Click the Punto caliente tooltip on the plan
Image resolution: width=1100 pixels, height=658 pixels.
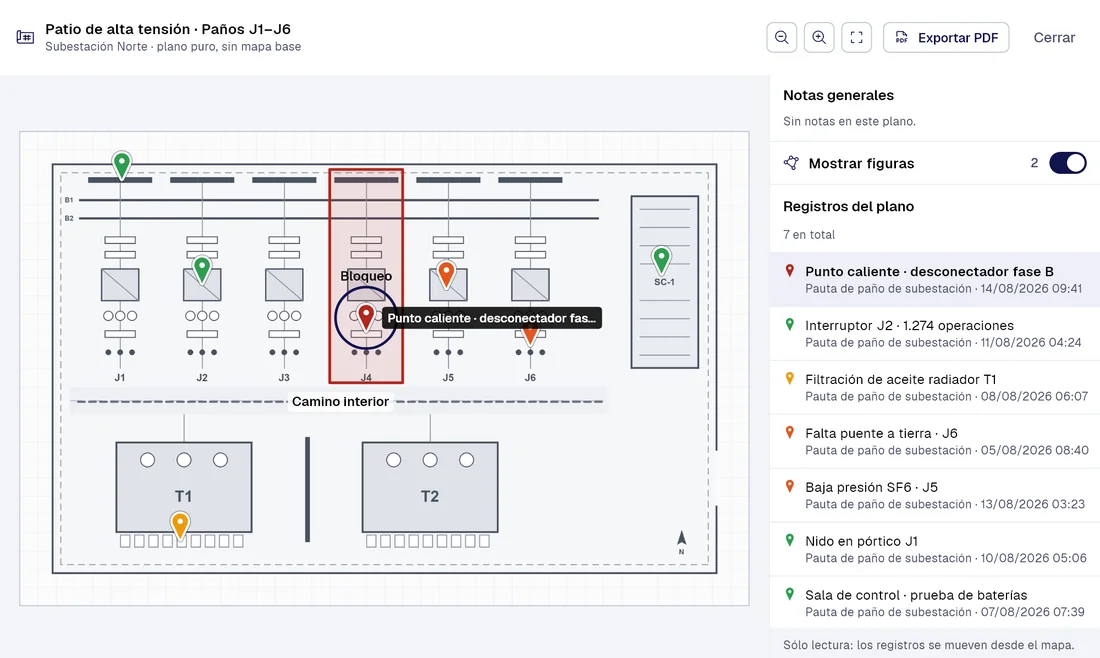click(492, 318)
